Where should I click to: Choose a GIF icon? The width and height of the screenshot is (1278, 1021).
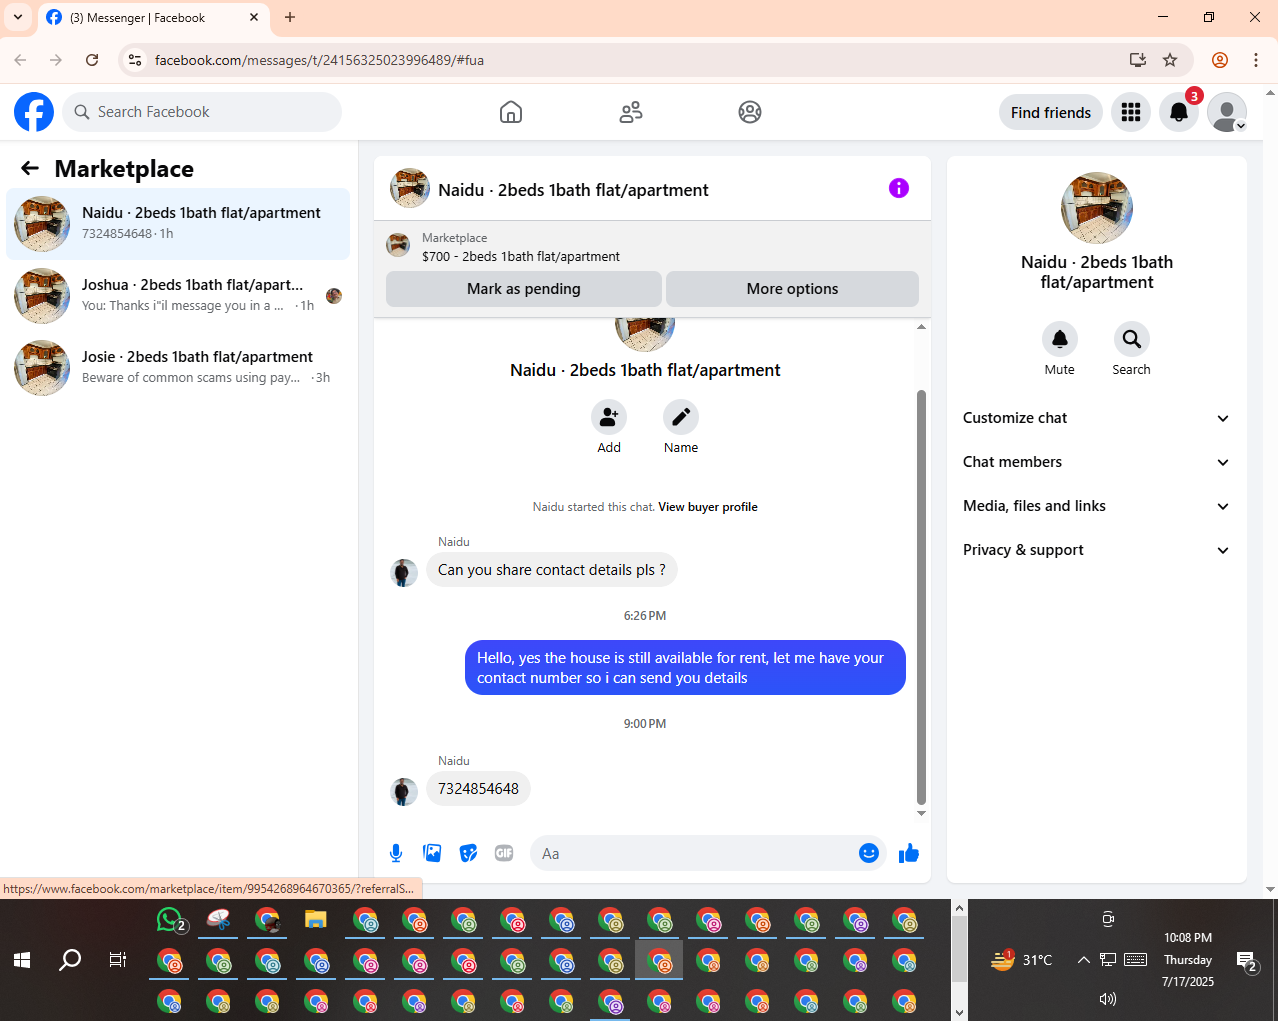coord(504,853)
